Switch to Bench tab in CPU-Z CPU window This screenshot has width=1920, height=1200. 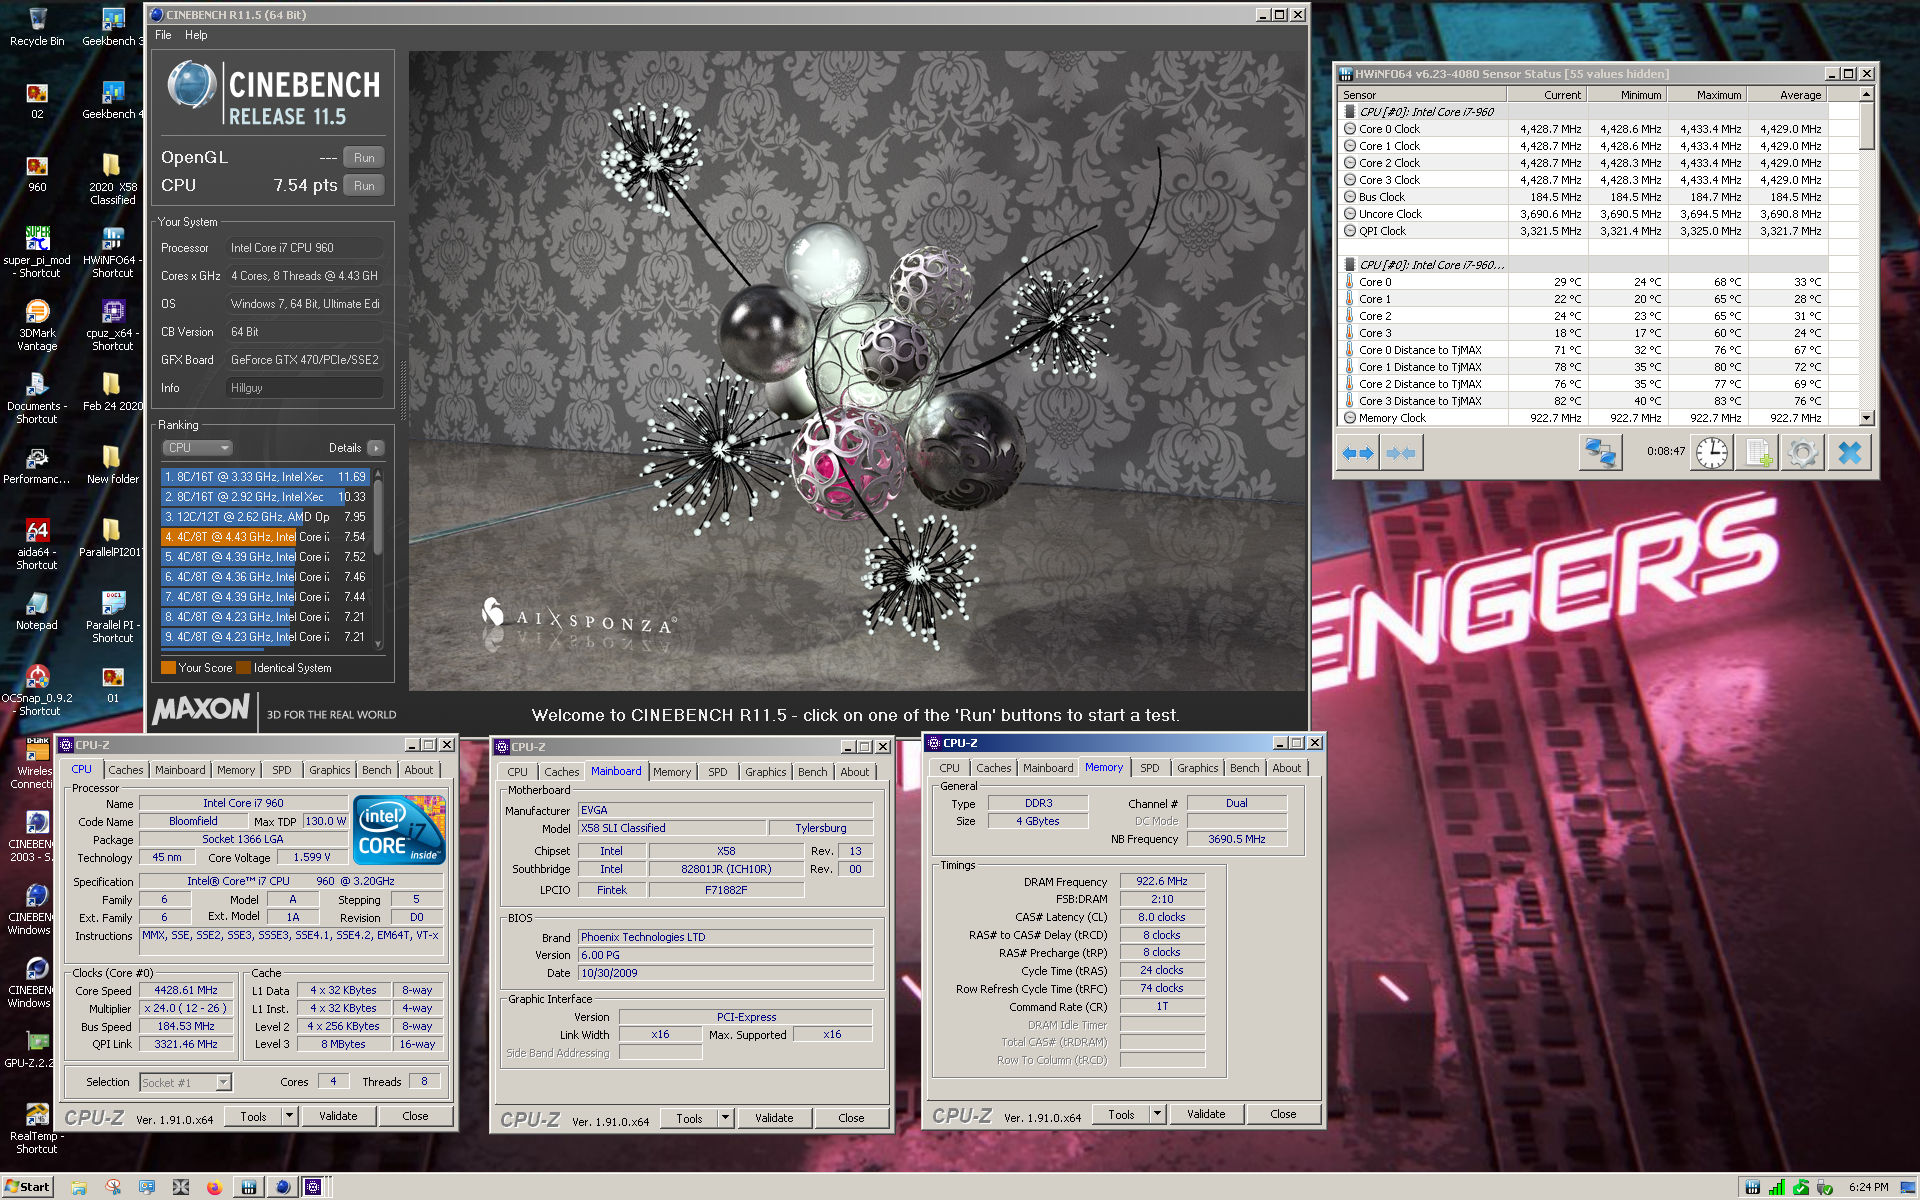(377, 770)
